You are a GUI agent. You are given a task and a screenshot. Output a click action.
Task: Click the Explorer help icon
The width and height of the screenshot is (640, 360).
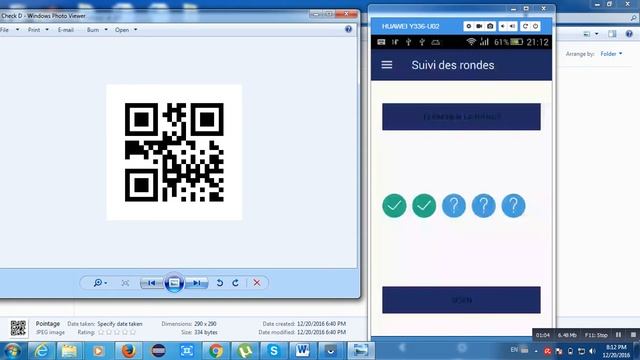[x=629, y=34]
